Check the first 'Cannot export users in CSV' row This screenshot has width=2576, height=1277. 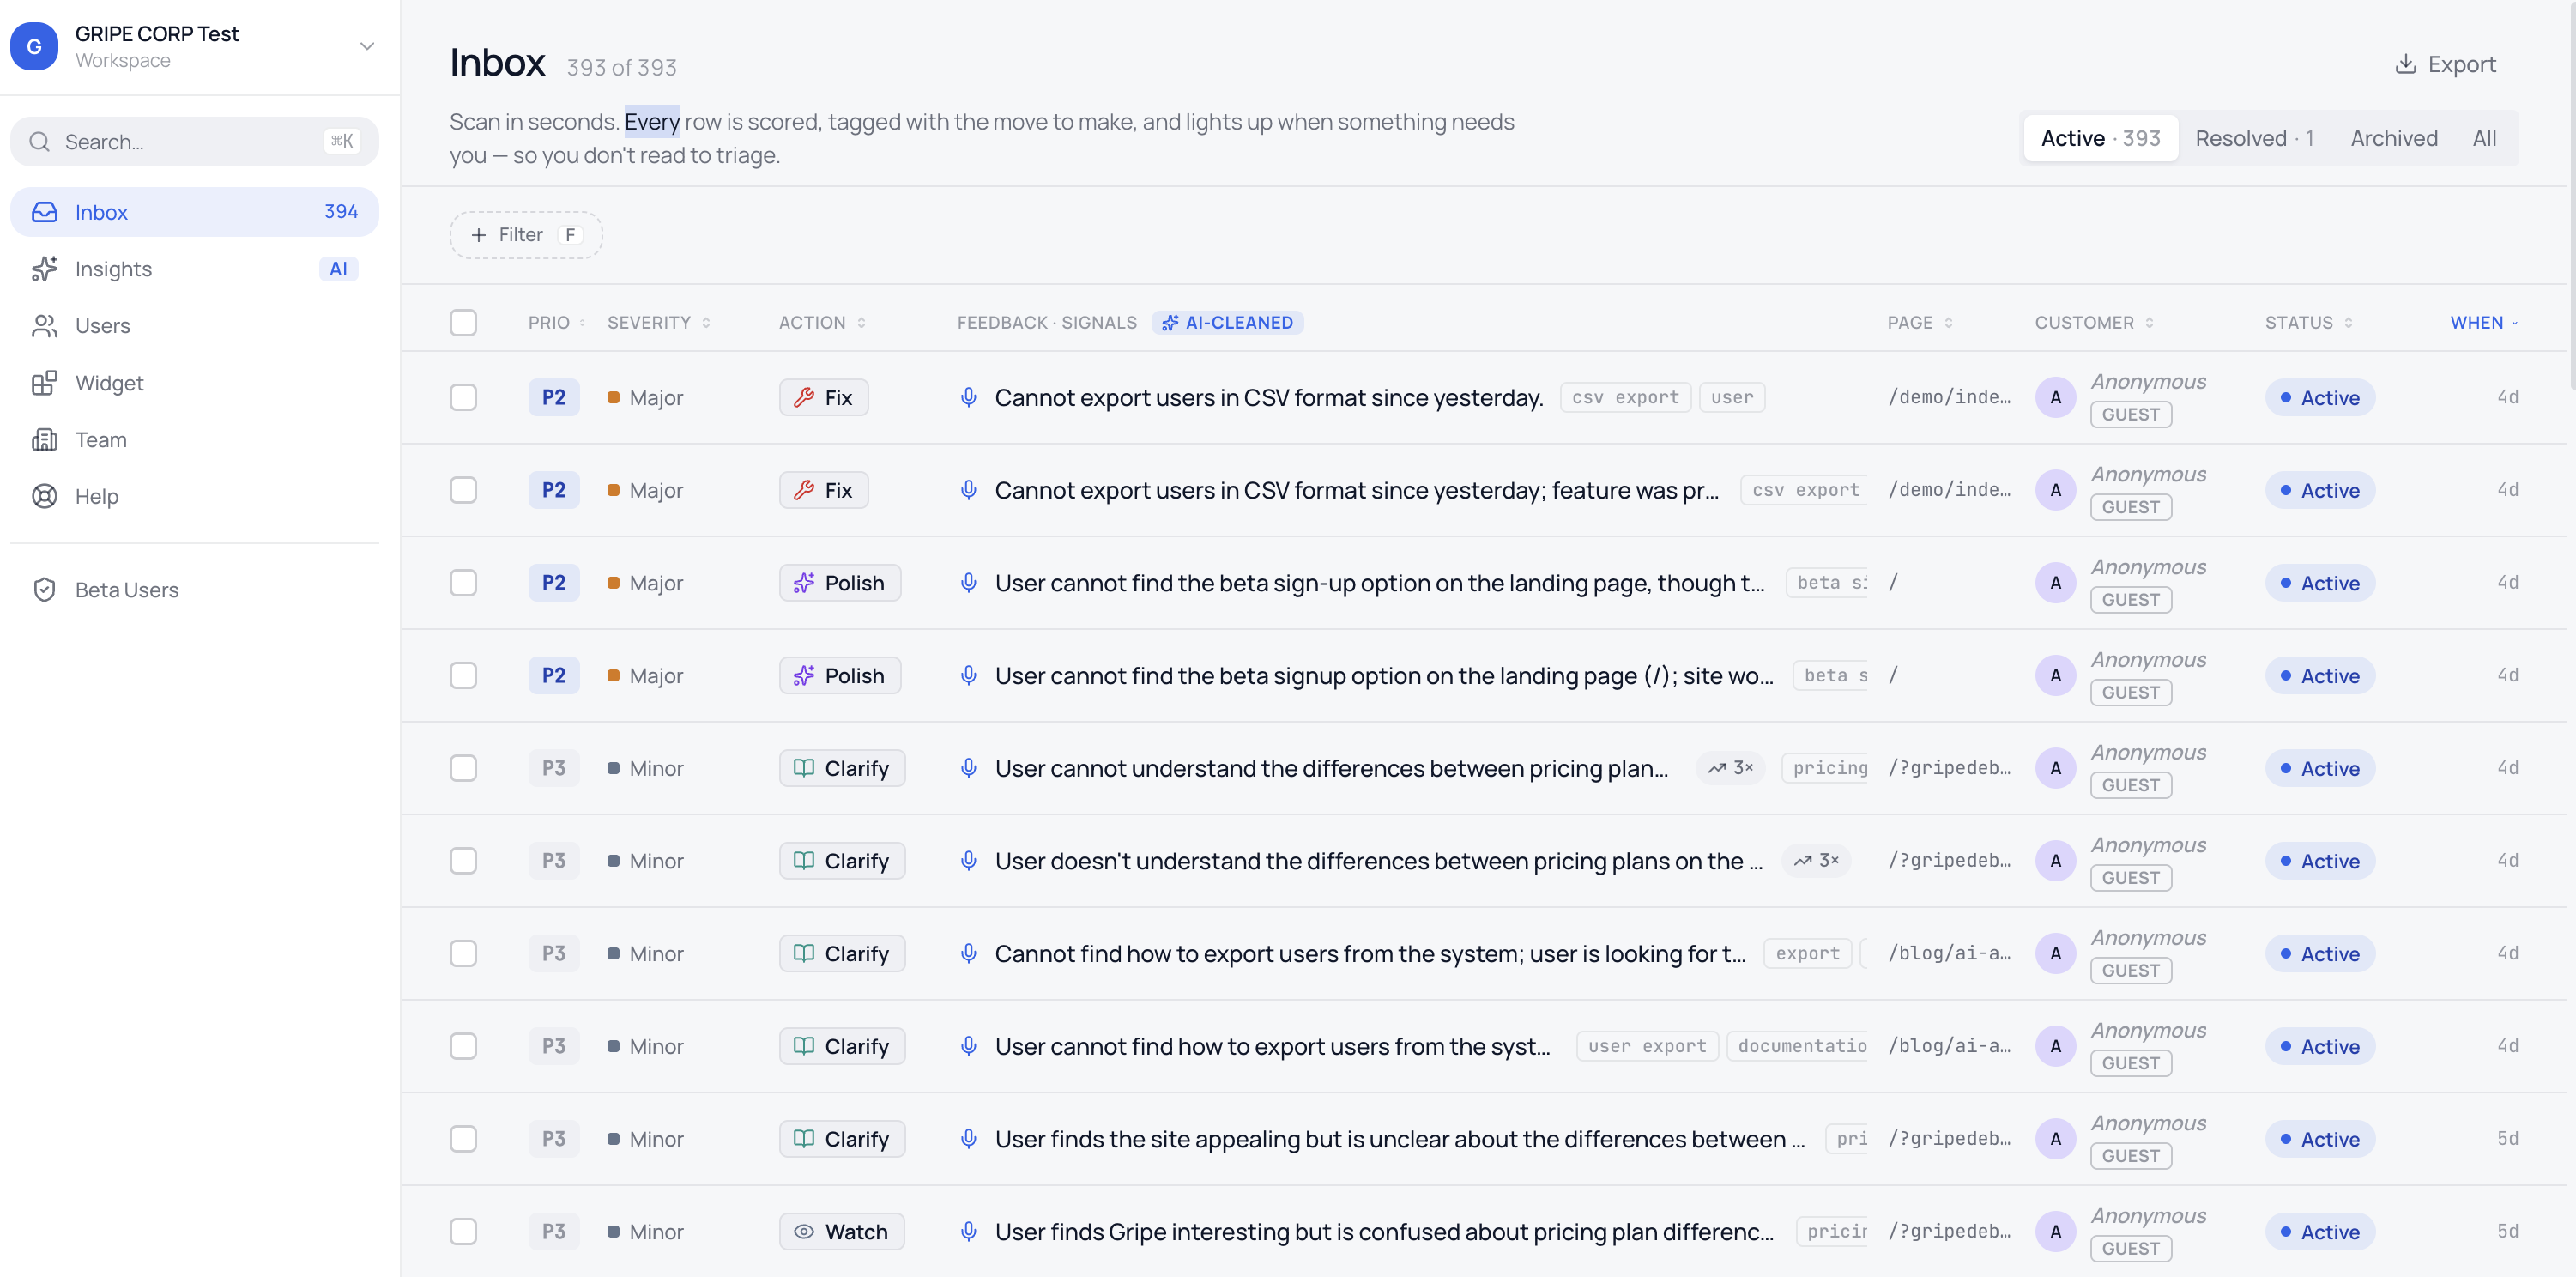[x=463, y=397]
